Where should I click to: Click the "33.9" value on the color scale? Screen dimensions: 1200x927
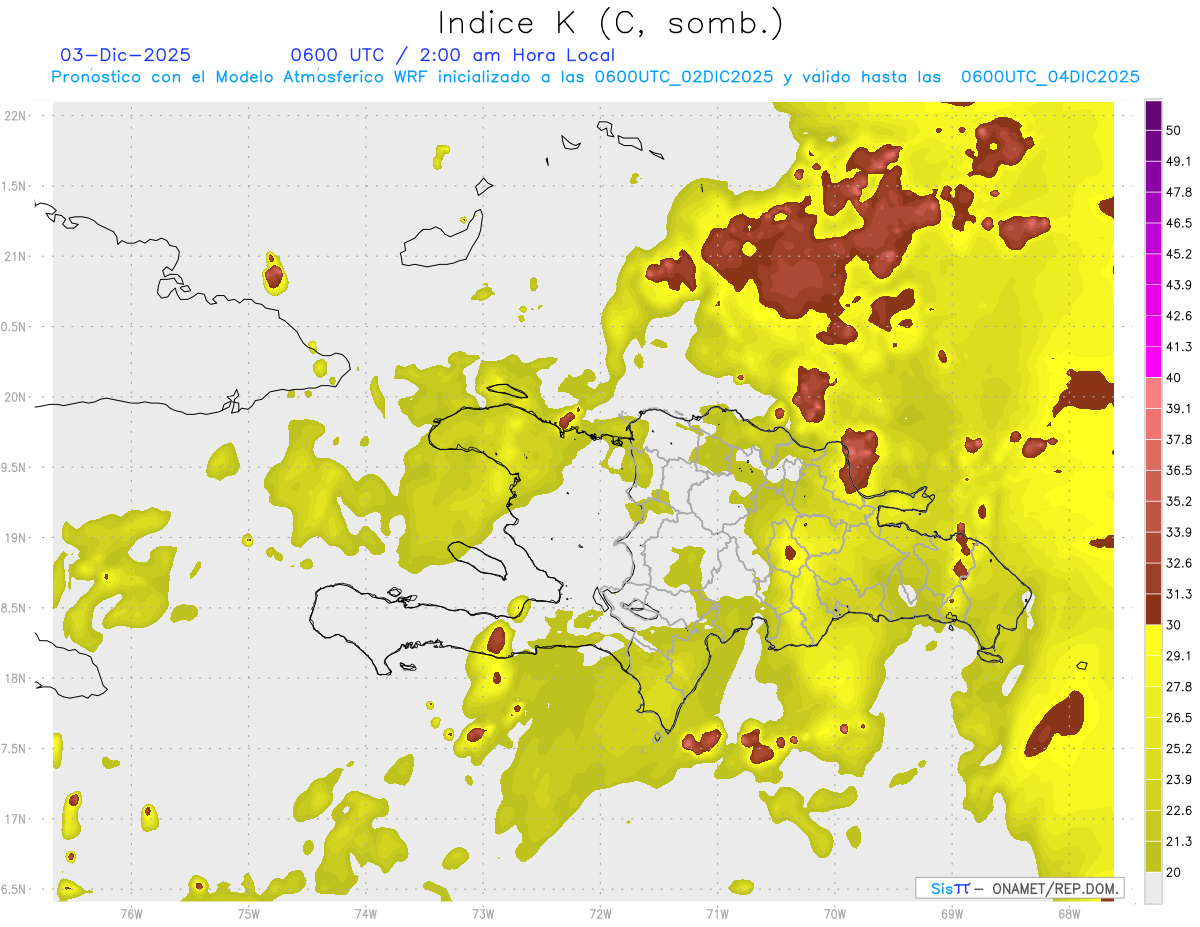point(1179,532)
